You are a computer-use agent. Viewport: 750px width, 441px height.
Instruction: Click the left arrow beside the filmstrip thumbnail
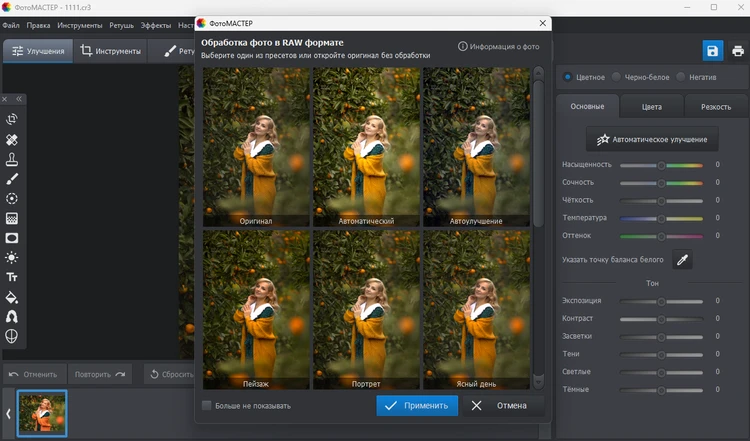click(8, 413)
